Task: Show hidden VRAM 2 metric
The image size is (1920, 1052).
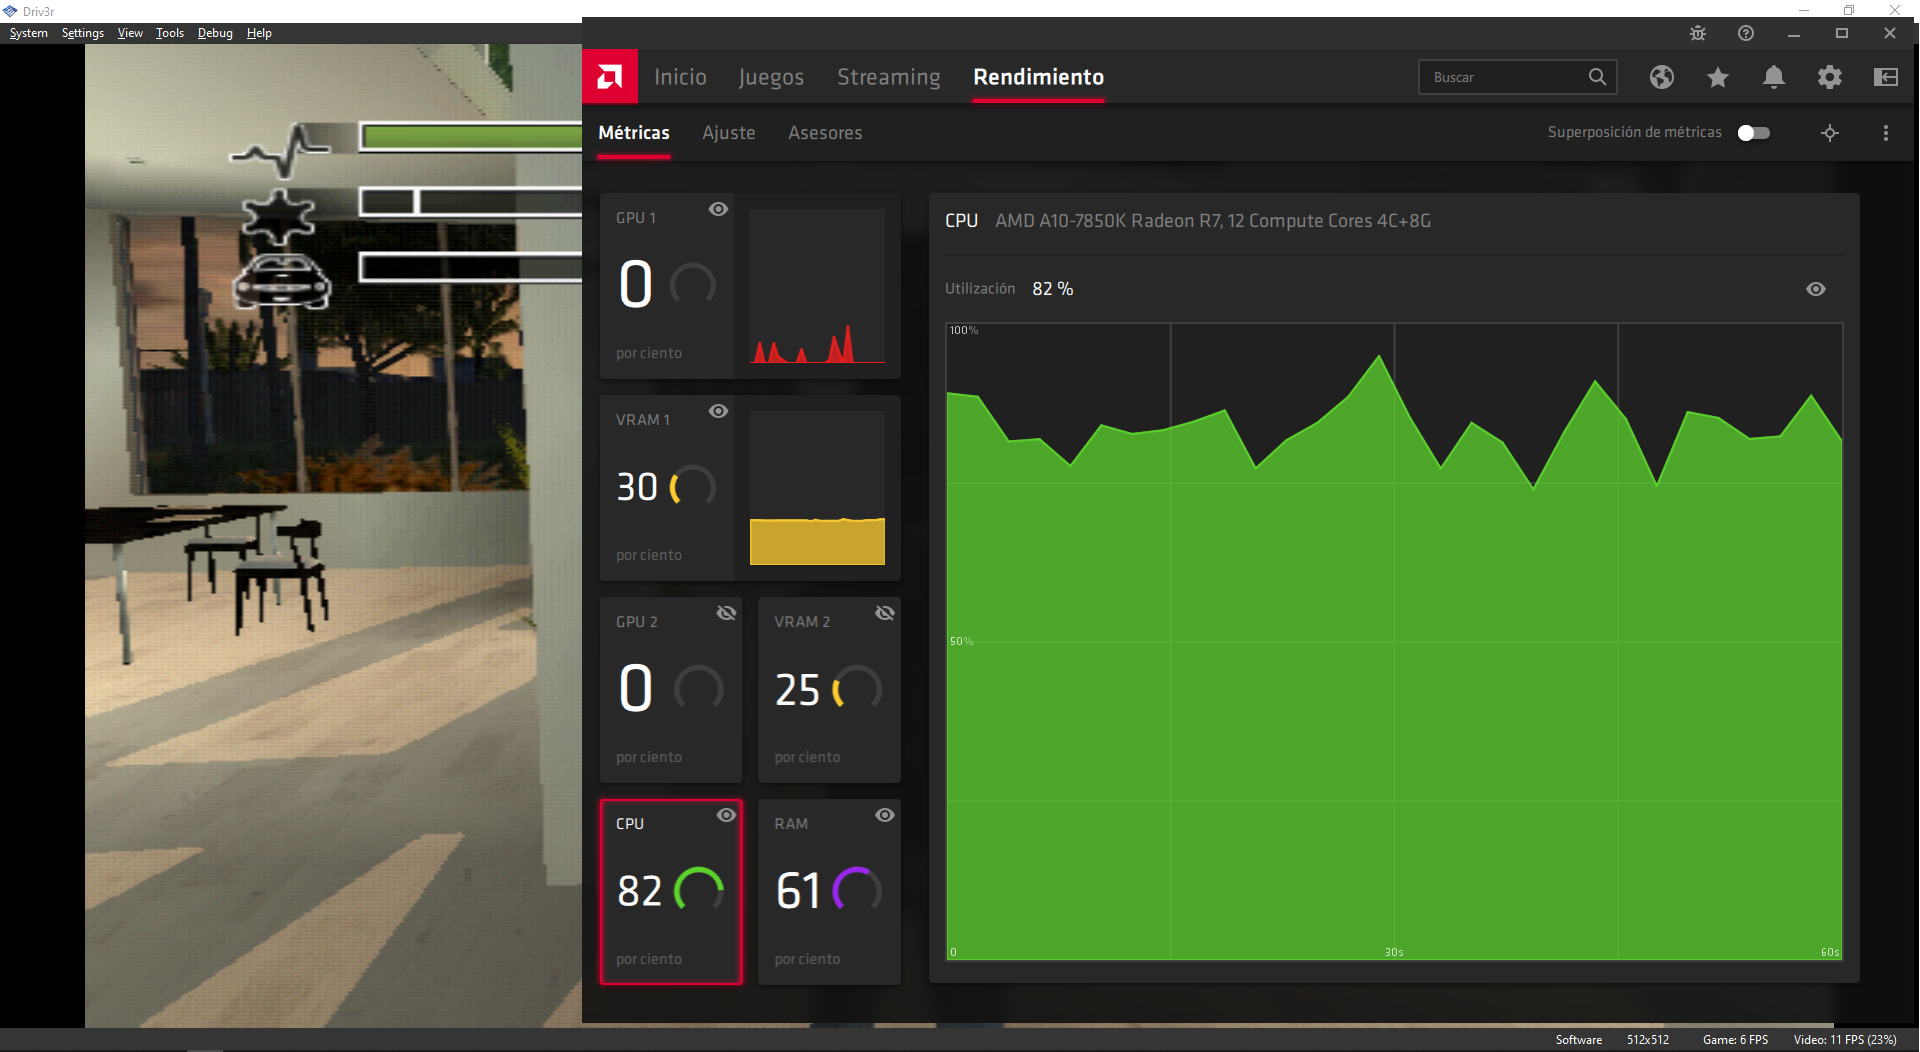Action: 885,613
